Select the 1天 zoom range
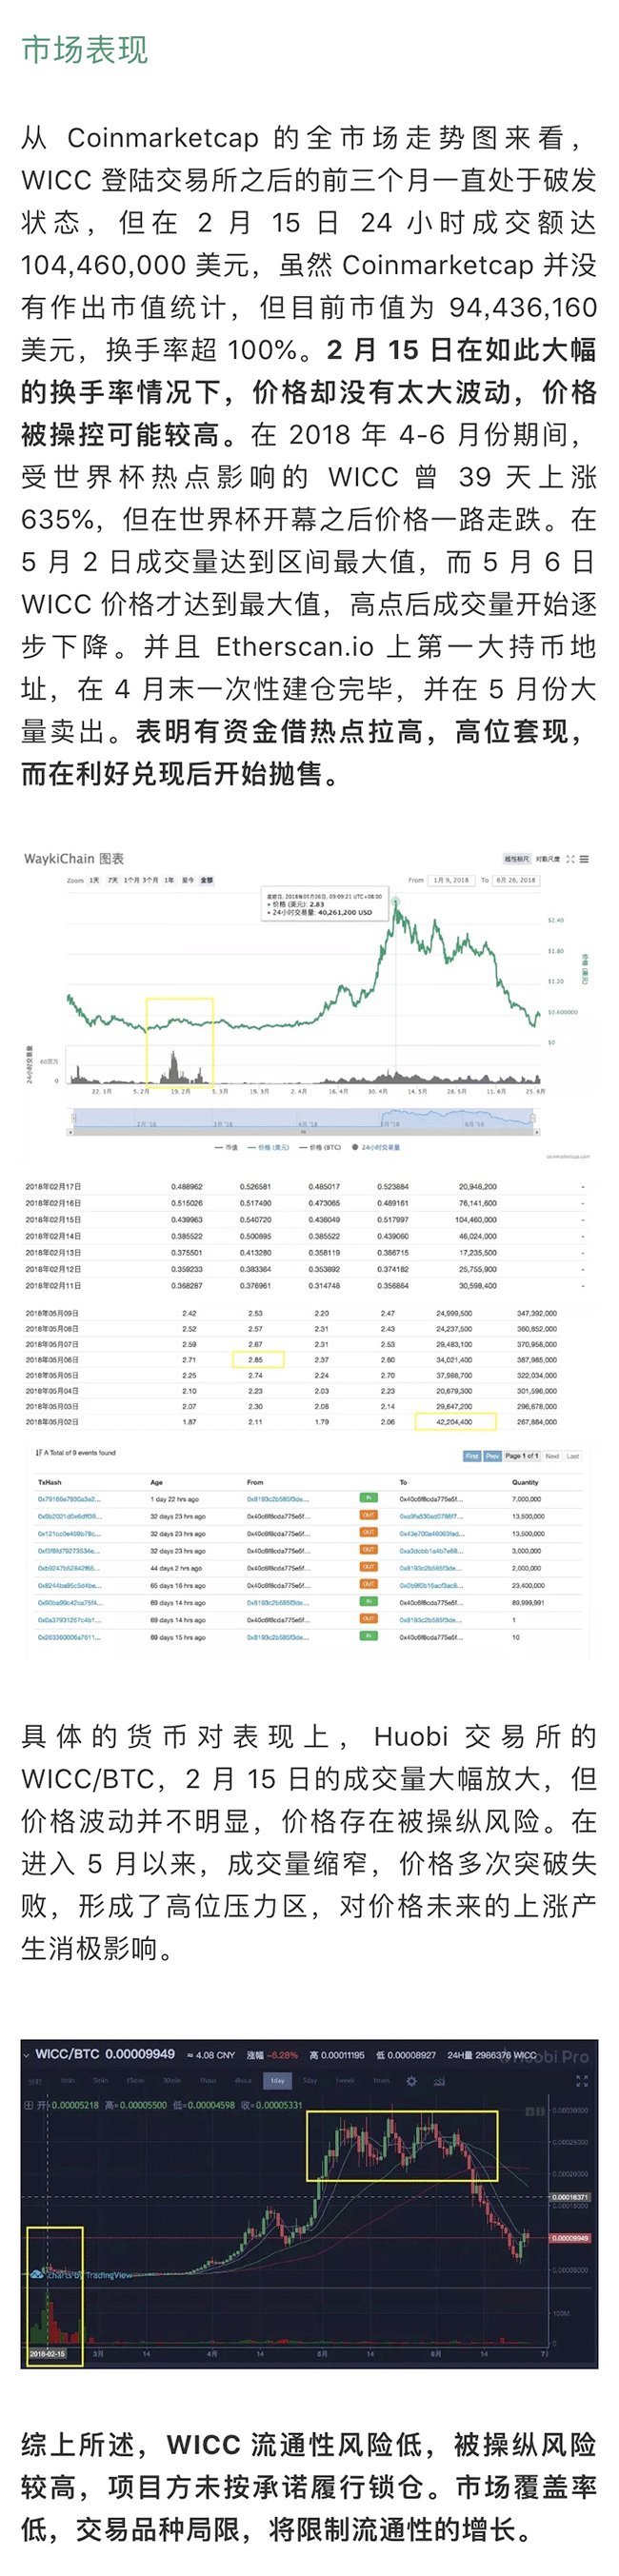 pyautogui.click(x=95, y=880)
